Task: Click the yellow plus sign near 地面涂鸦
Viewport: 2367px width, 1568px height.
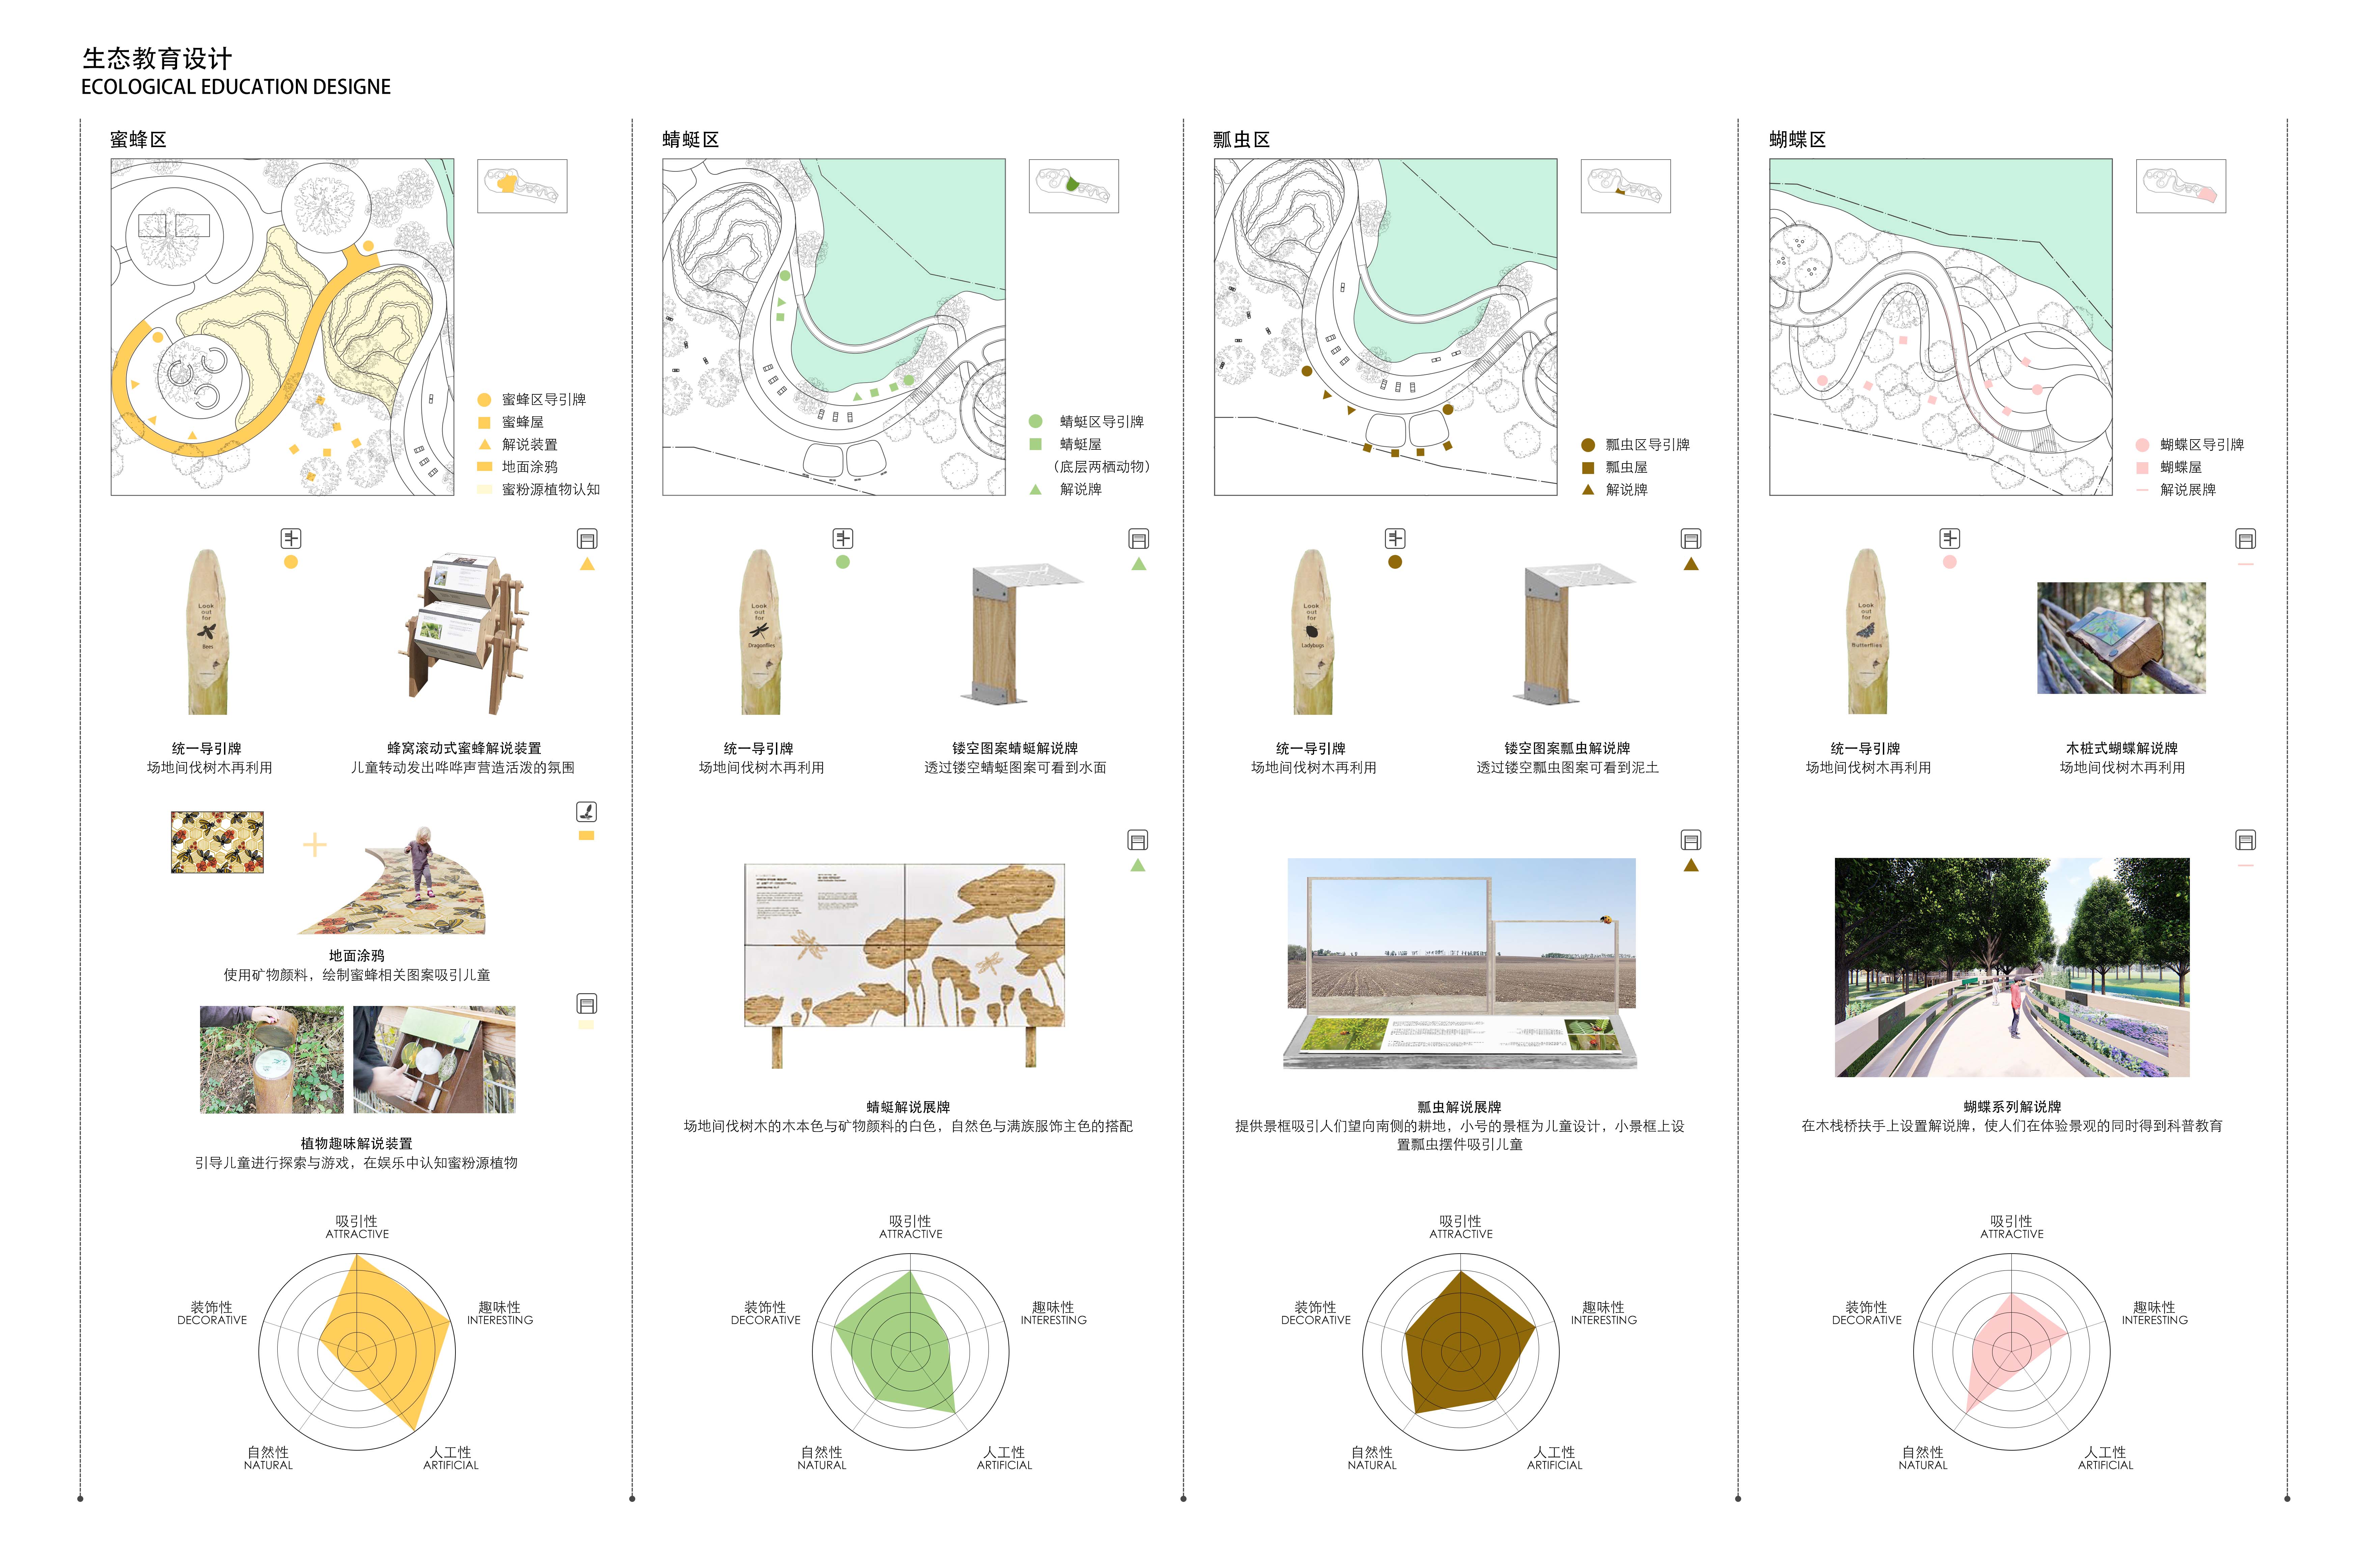Action: pos(315,845)
